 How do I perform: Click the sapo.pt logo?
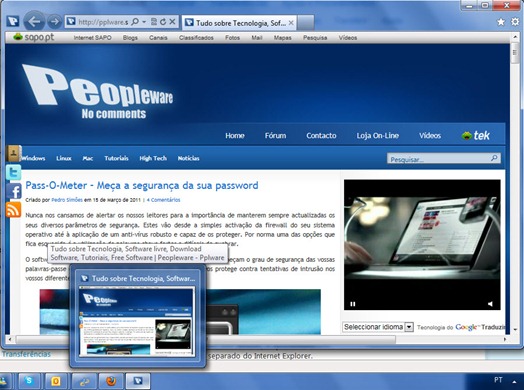(33, 37)
